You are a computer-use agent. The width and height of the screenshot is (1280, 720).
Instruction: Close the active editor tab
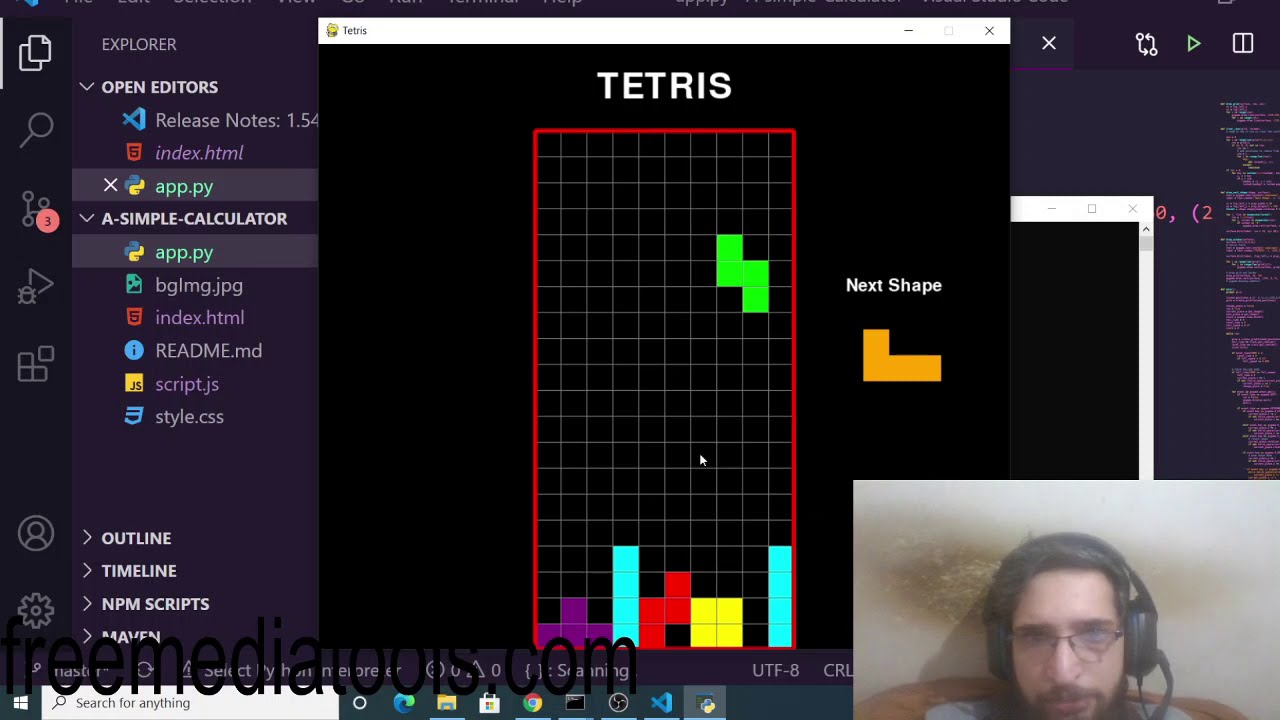point(1049,43)
